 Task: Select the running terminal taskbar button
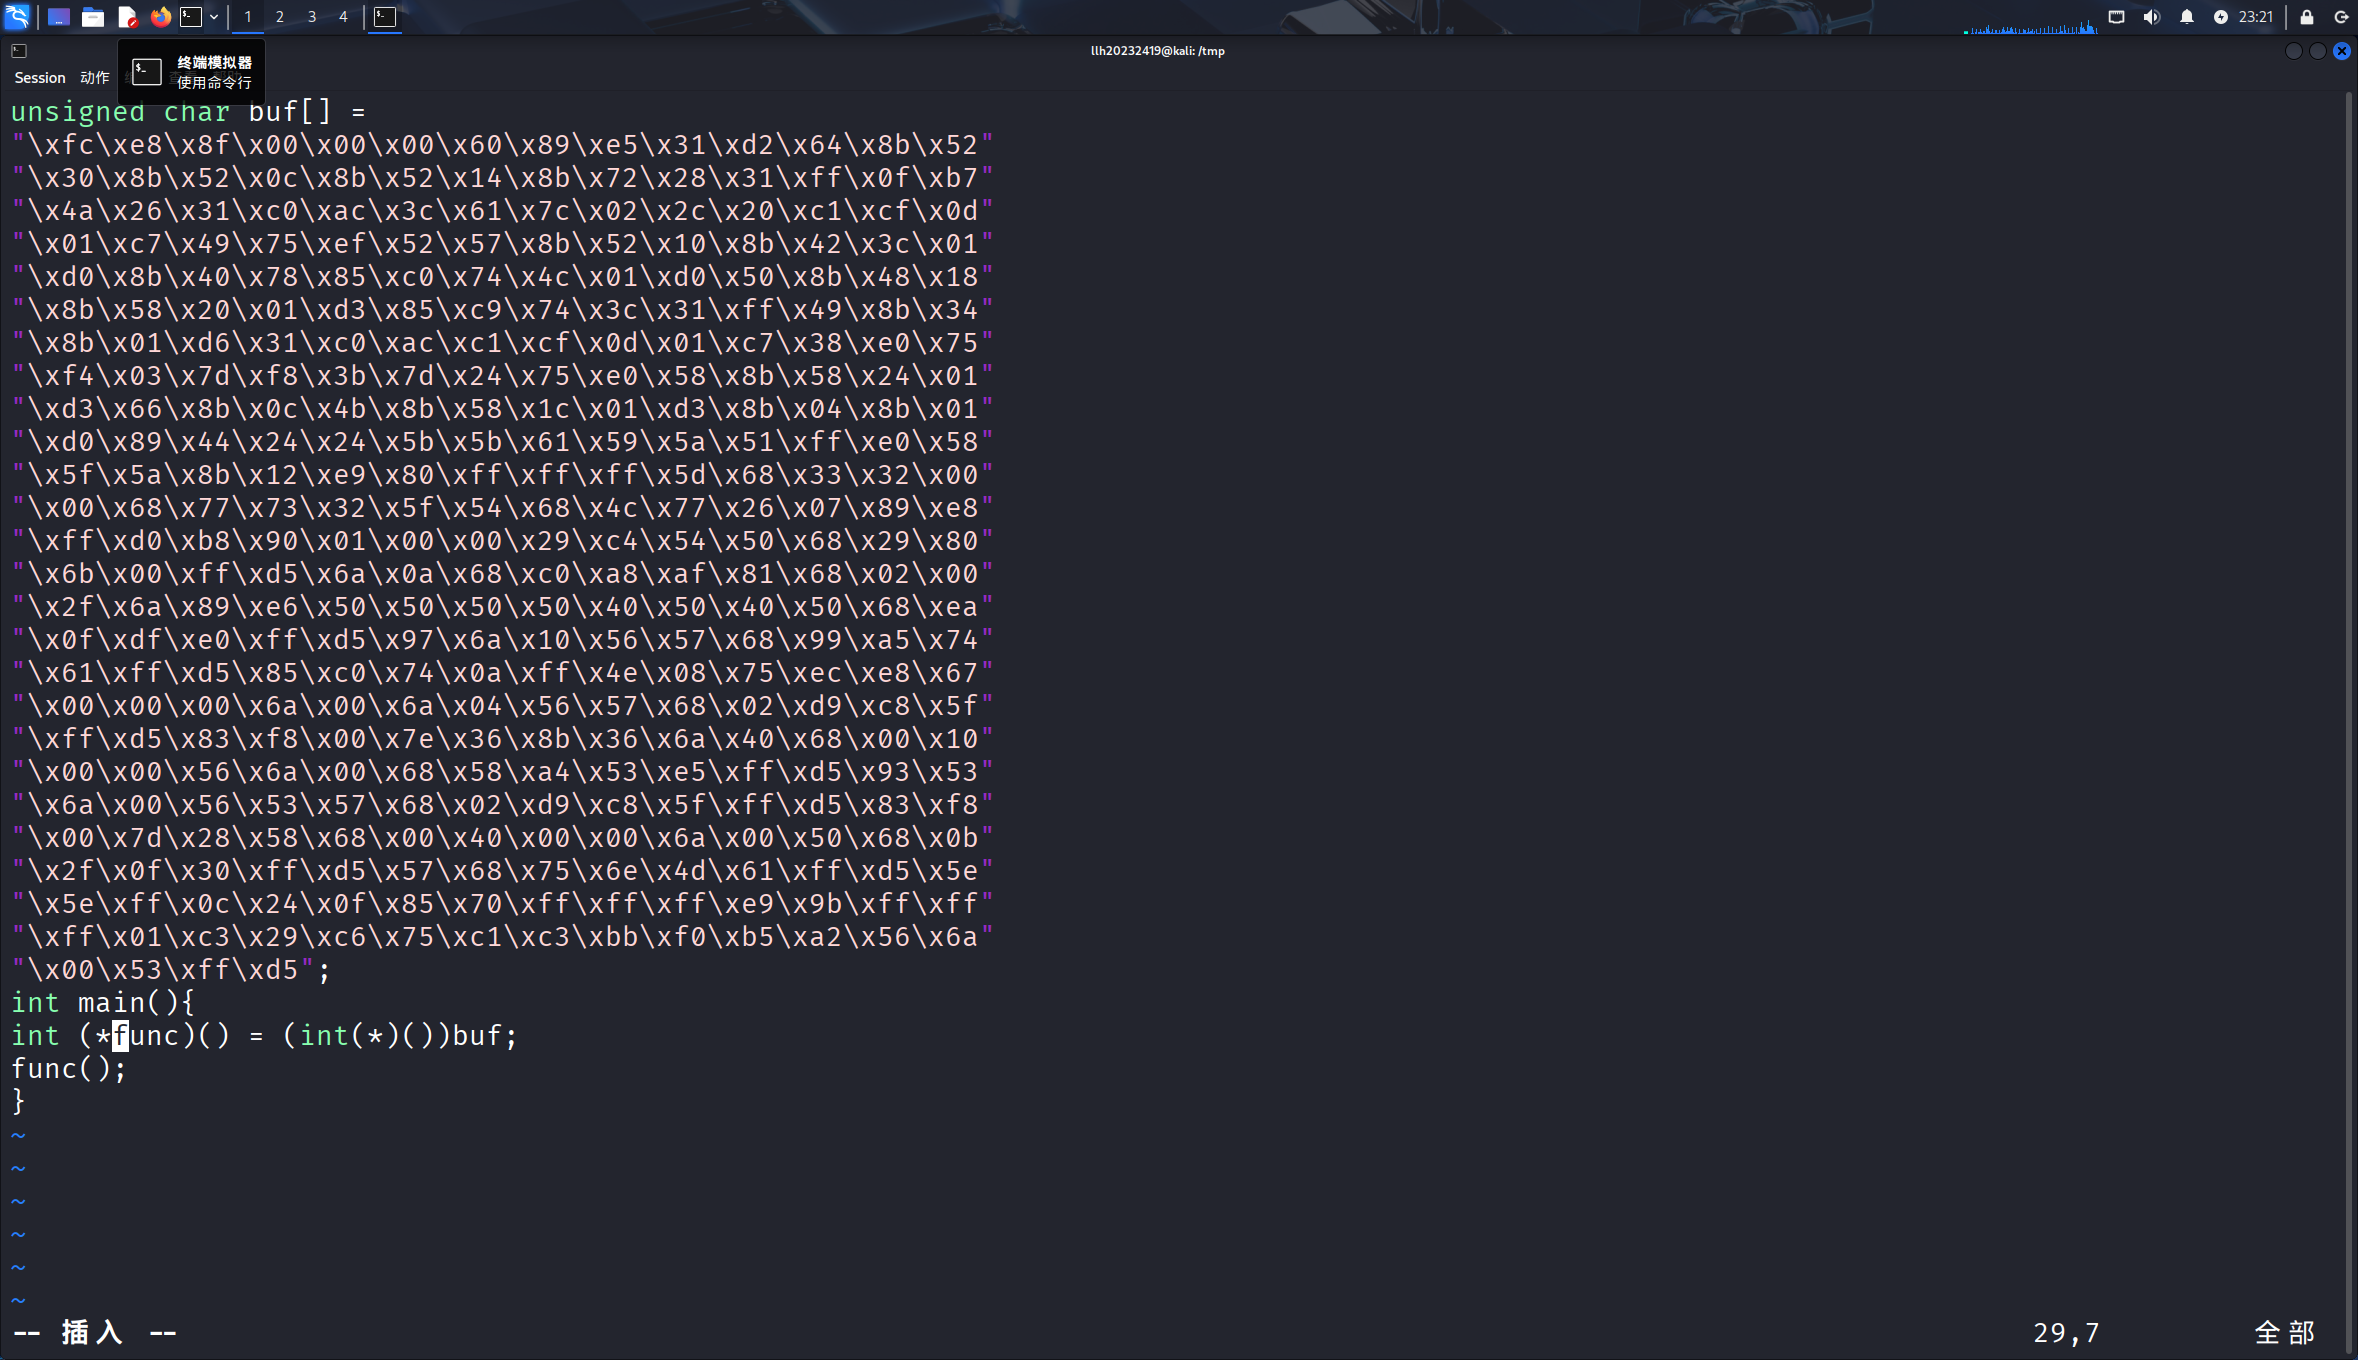385,16
